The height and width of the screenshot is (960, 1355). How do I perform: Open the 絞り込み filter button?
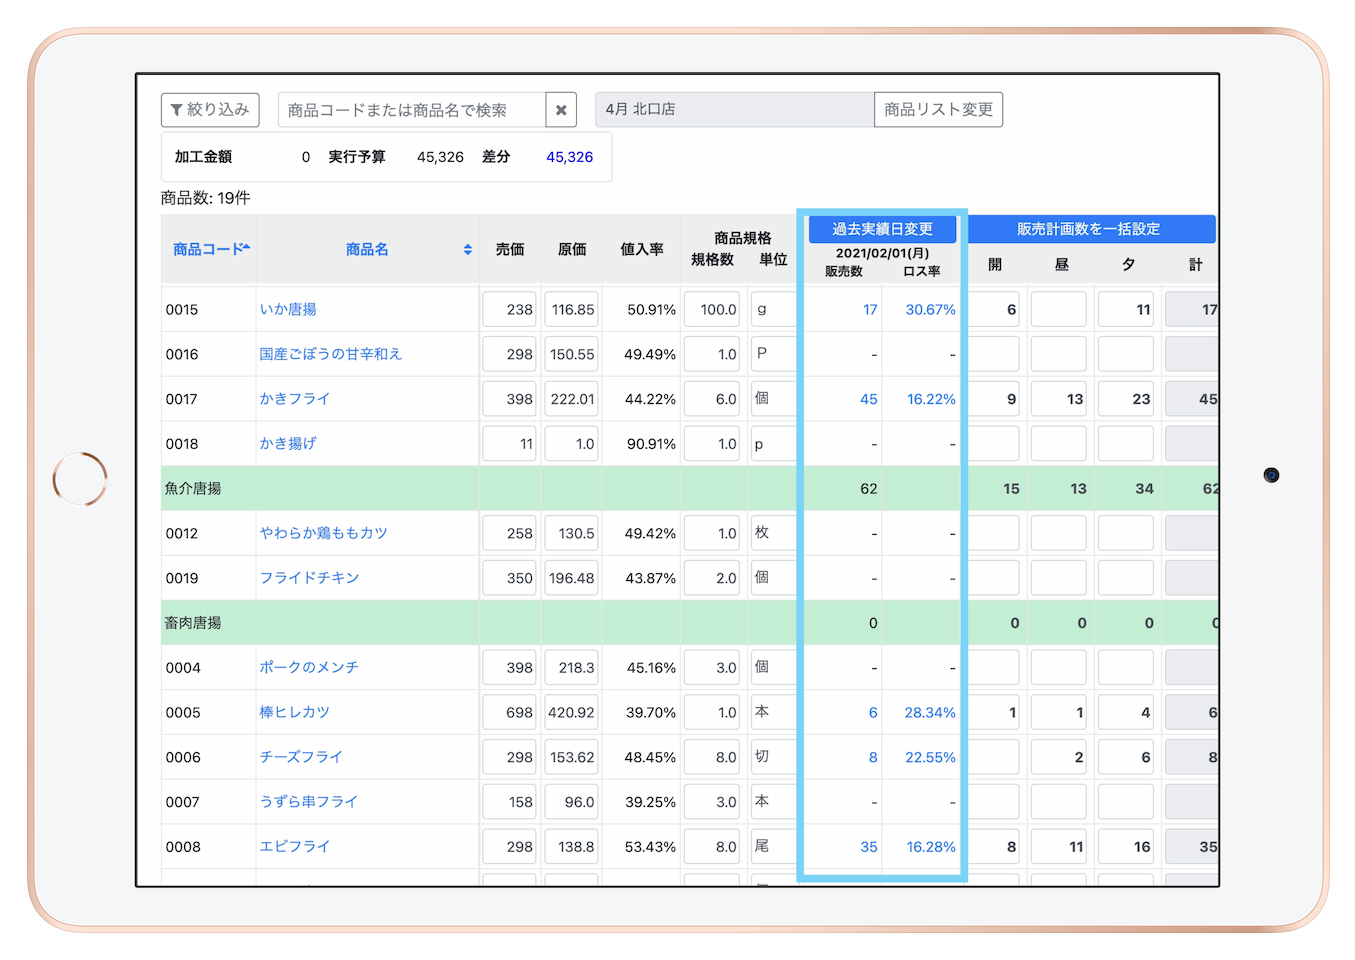pyautogui.click(x=210, y=110)
